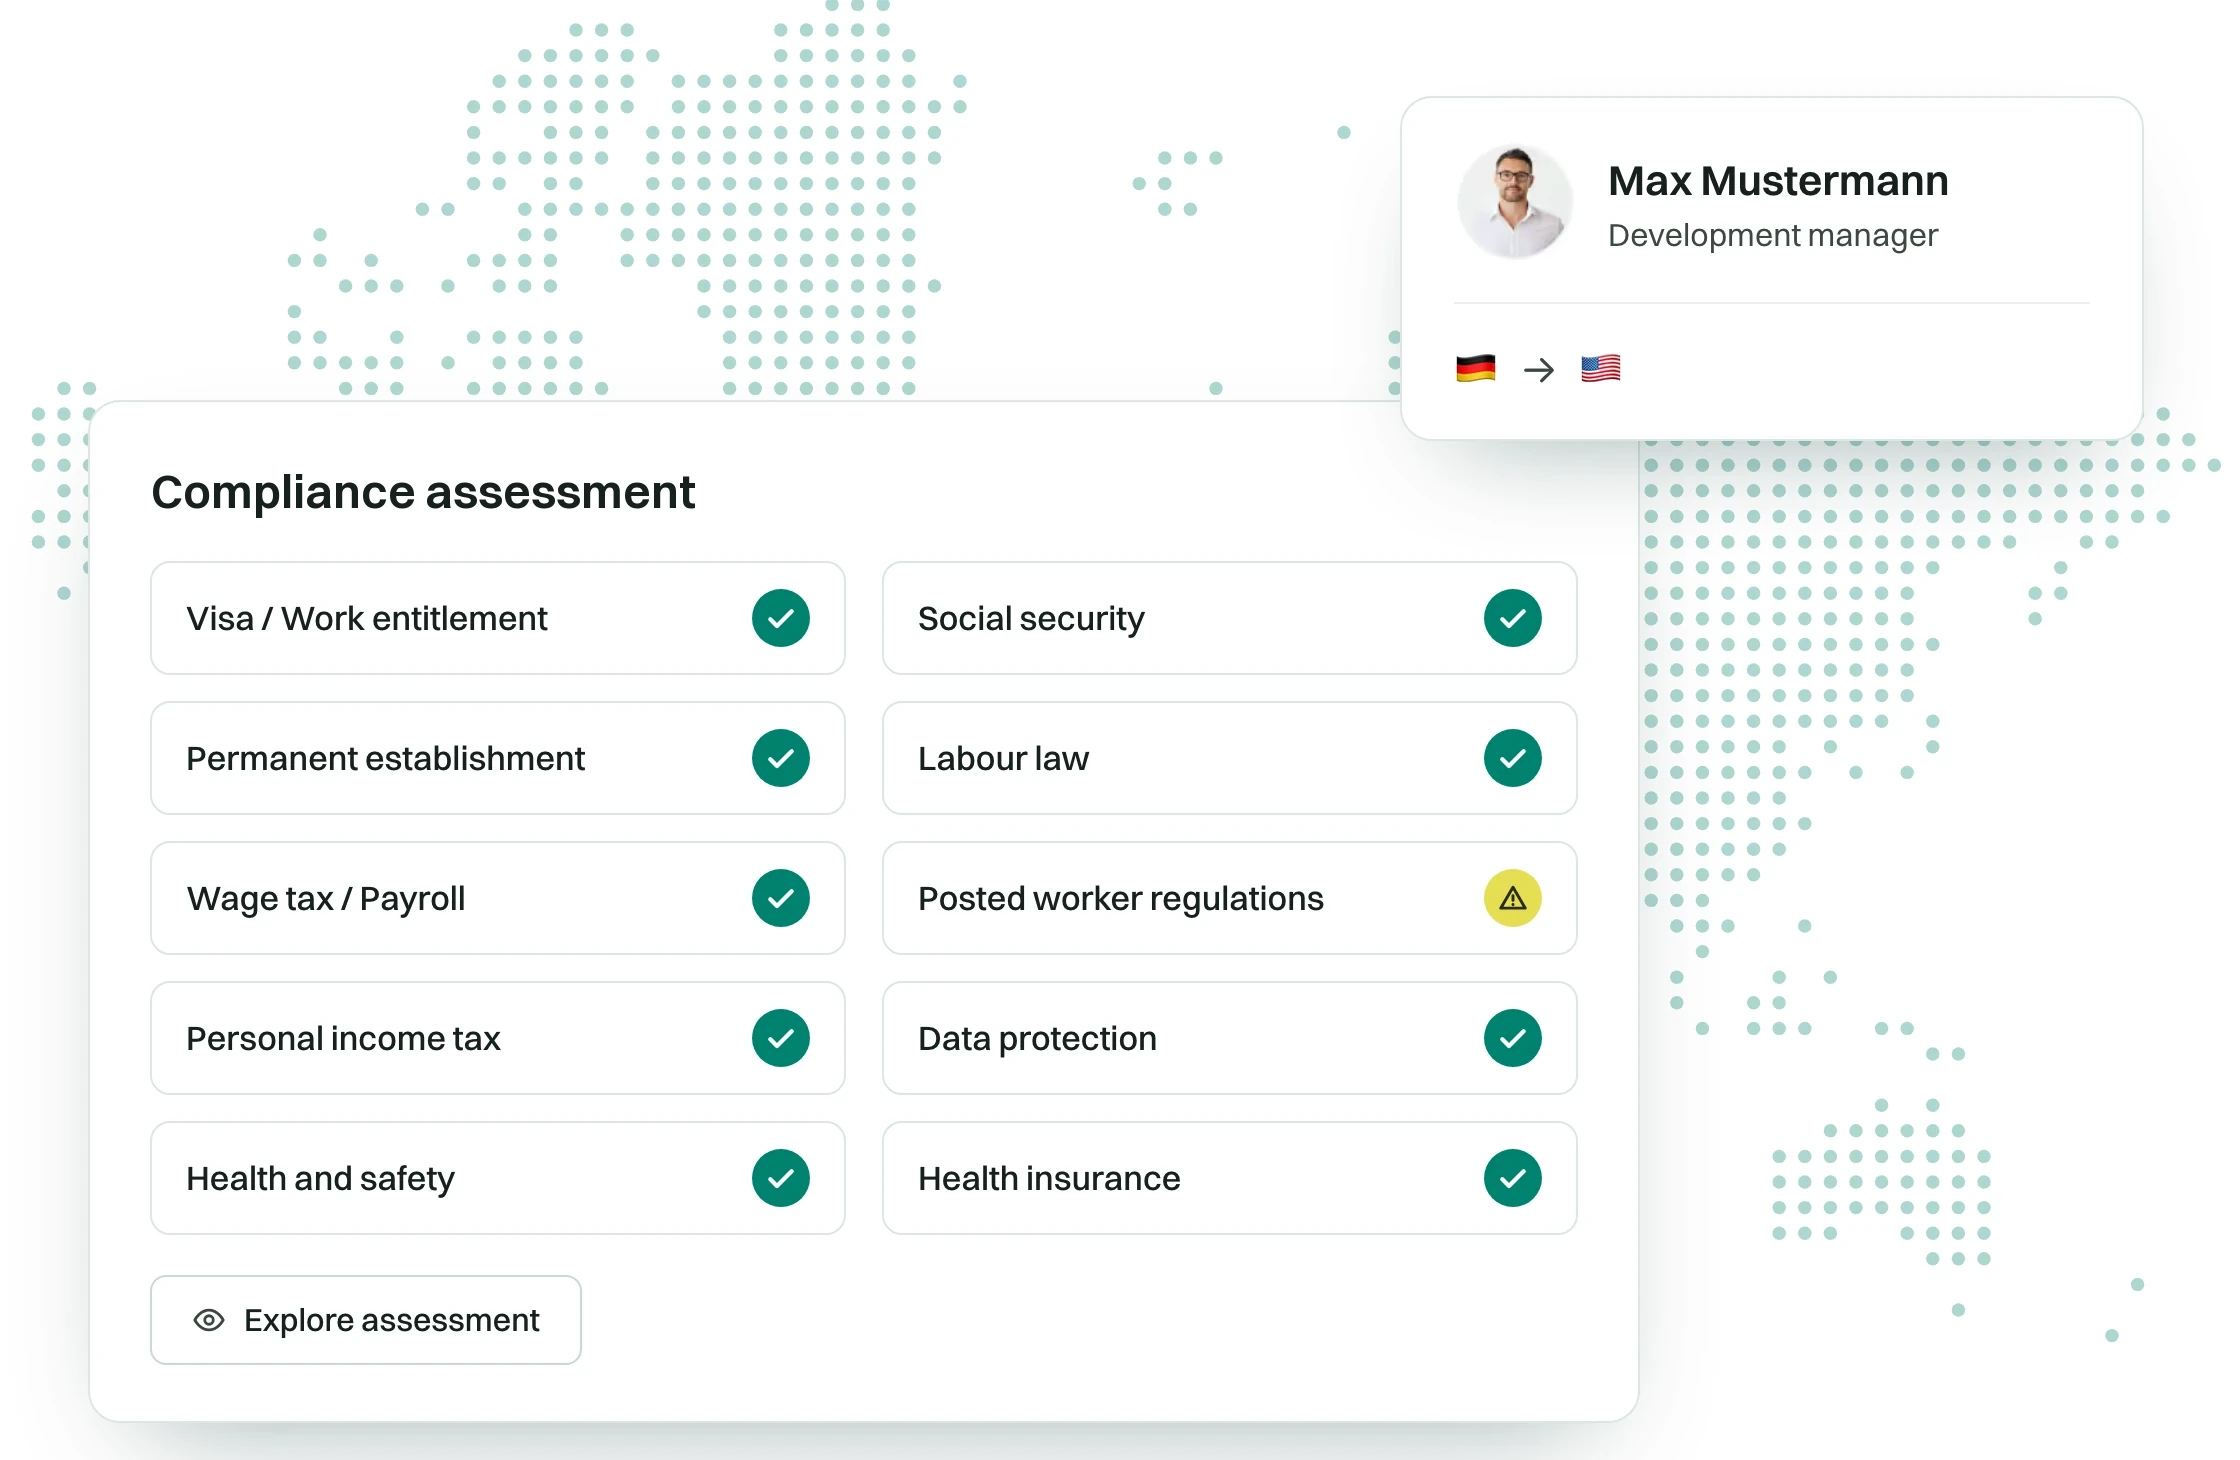Image resolution: width=2240 pixels, height=1460 pixels.
Task: Select the Health insurance label
Action: pyautogui.click(x=1049, y=1178)
